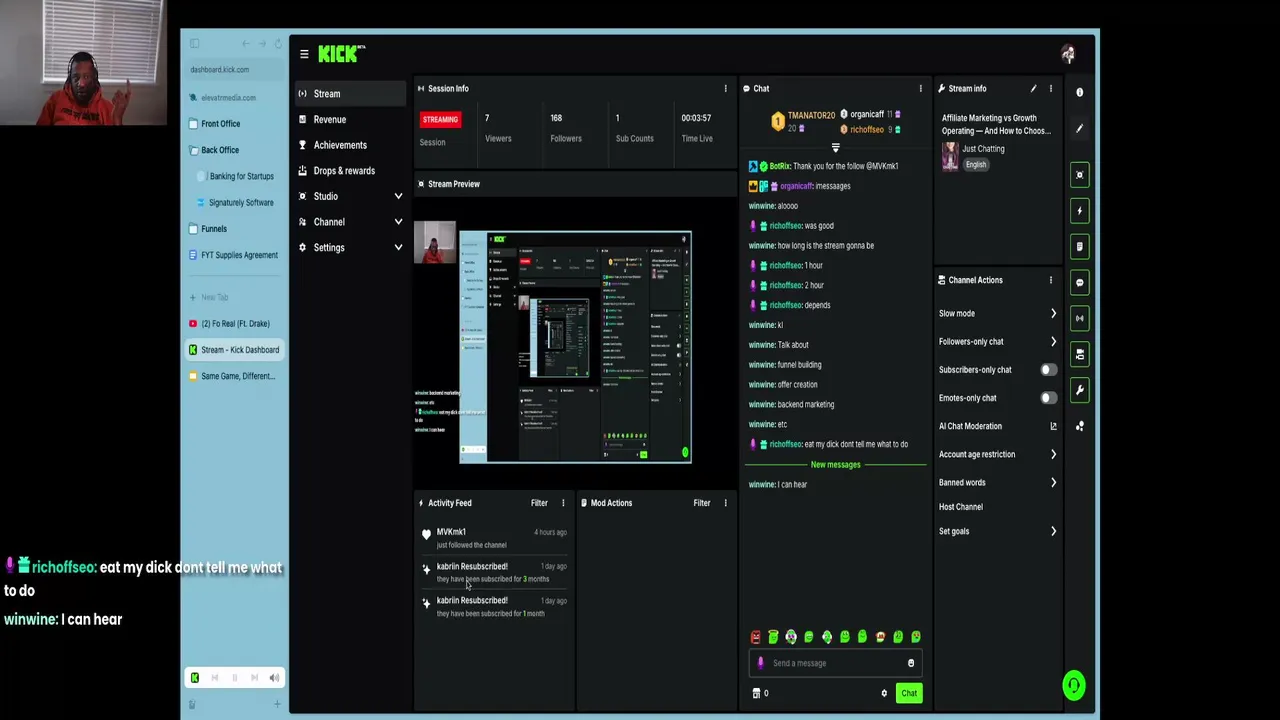
Task: Select Stream in left navigation
Action: coord(350,94)
